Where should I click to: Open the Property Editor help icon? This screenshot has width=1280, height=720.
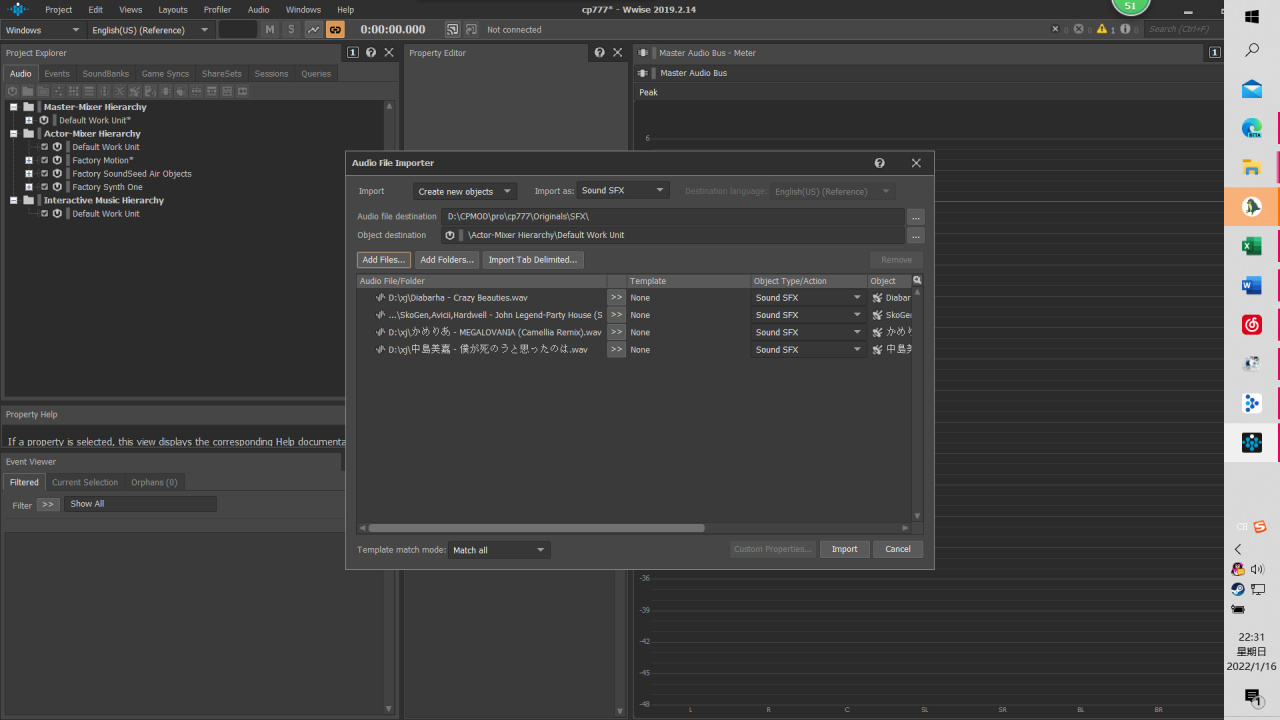click(599, 52)
